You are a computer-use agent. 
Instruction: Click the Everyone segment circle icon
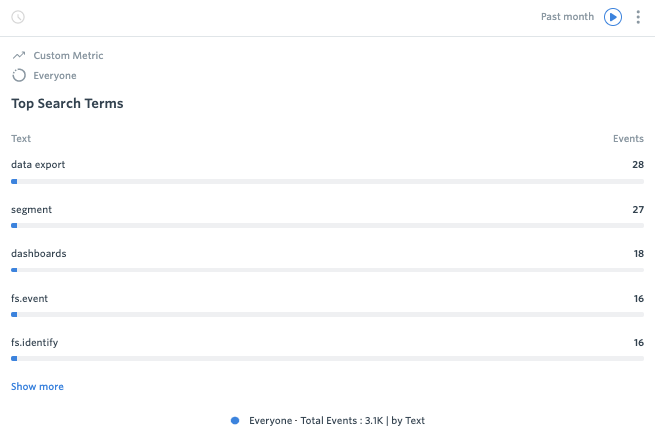pos(19,76)
